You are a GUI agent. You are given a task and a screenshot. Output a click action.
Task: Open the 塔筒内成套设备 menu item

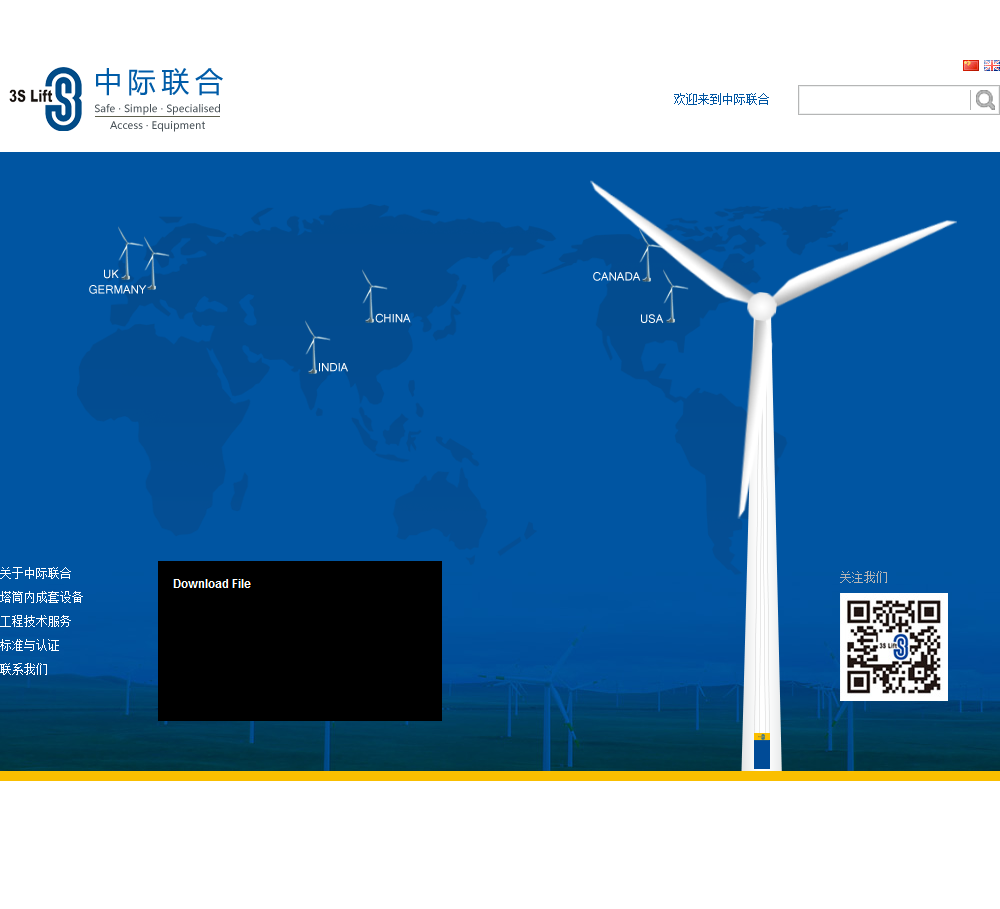[42, 598]
